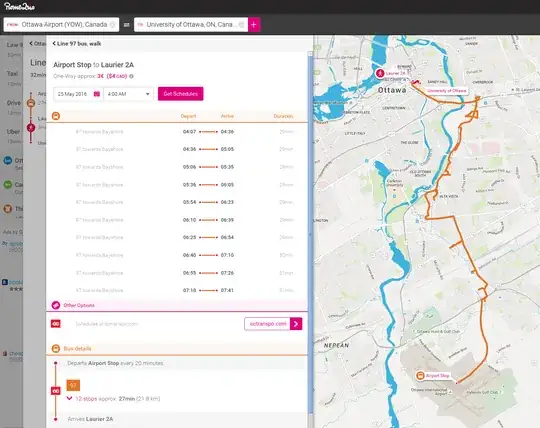Click the orange things-to-do icon in sidebar

point(8,209)
